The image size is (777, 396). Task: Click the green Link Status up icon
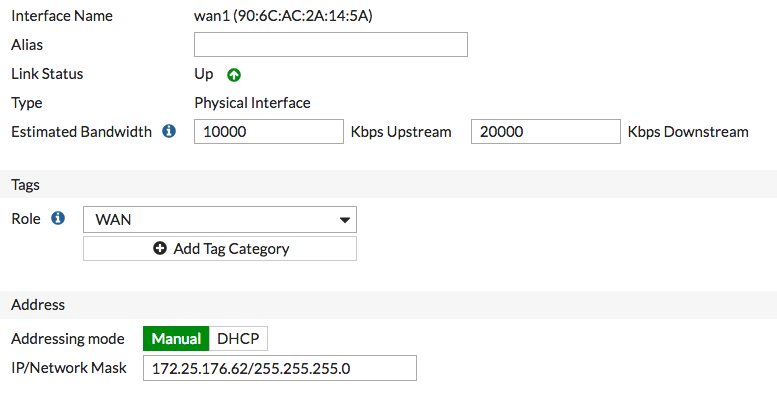click(x=234, y=75)
